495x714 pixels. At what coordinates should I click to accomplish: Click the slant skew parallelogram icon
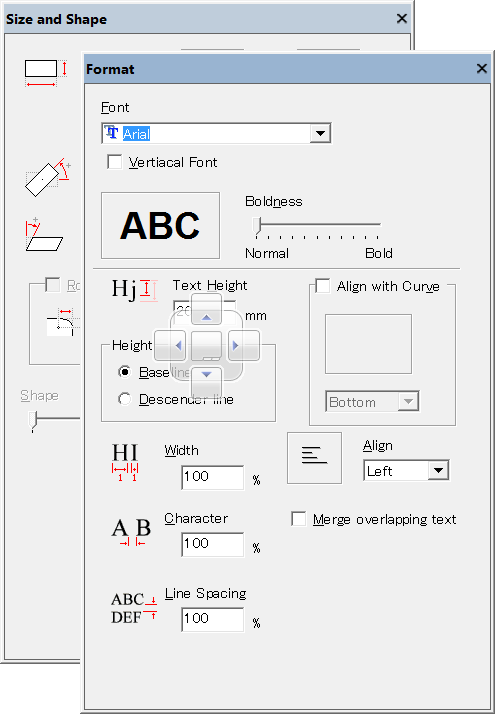click(44, 235)
